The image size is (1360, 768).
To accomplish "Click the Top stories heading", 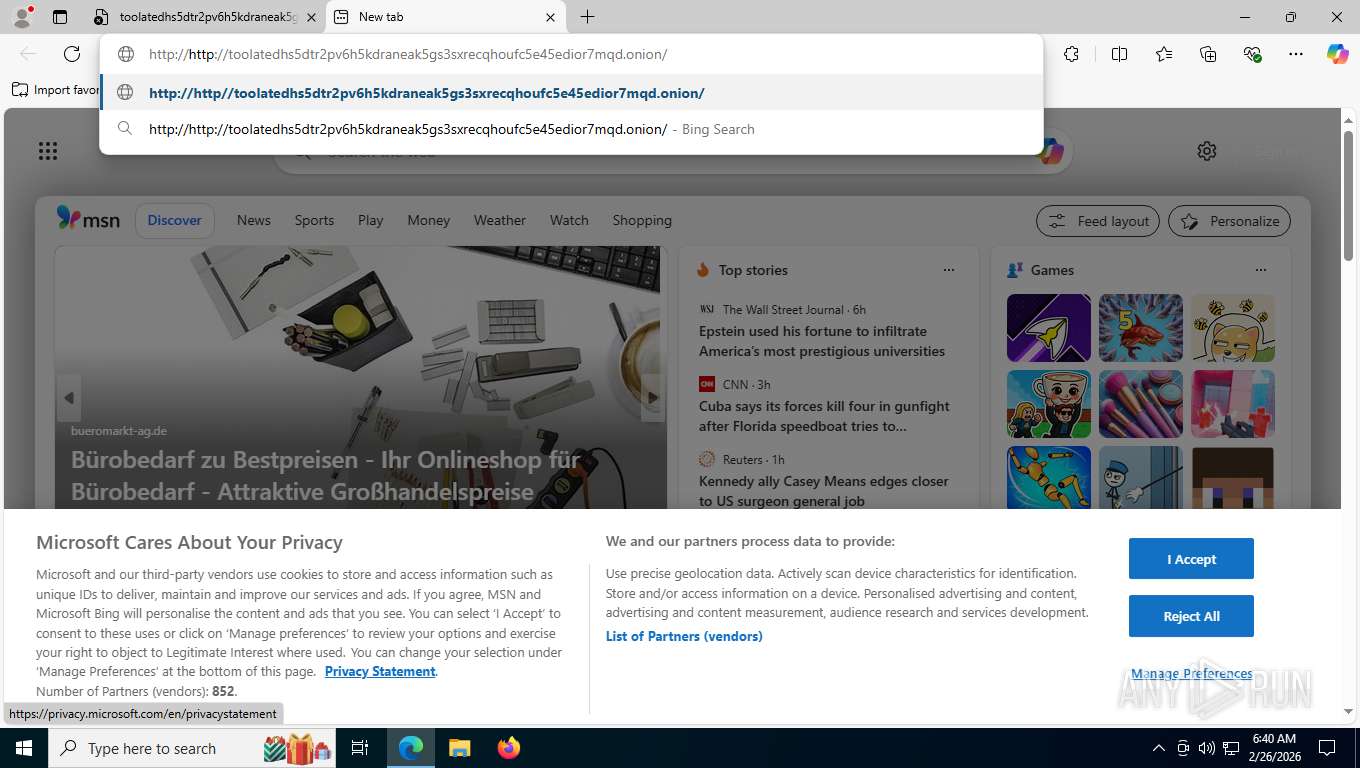I will [x=753, y=270].
